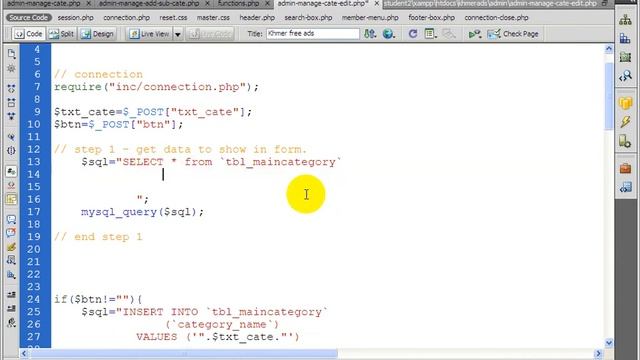The height and width of the screenshot is (360, 640).
Task: Open Live View options dropdown arrow
Action: [x=178, y=34]
